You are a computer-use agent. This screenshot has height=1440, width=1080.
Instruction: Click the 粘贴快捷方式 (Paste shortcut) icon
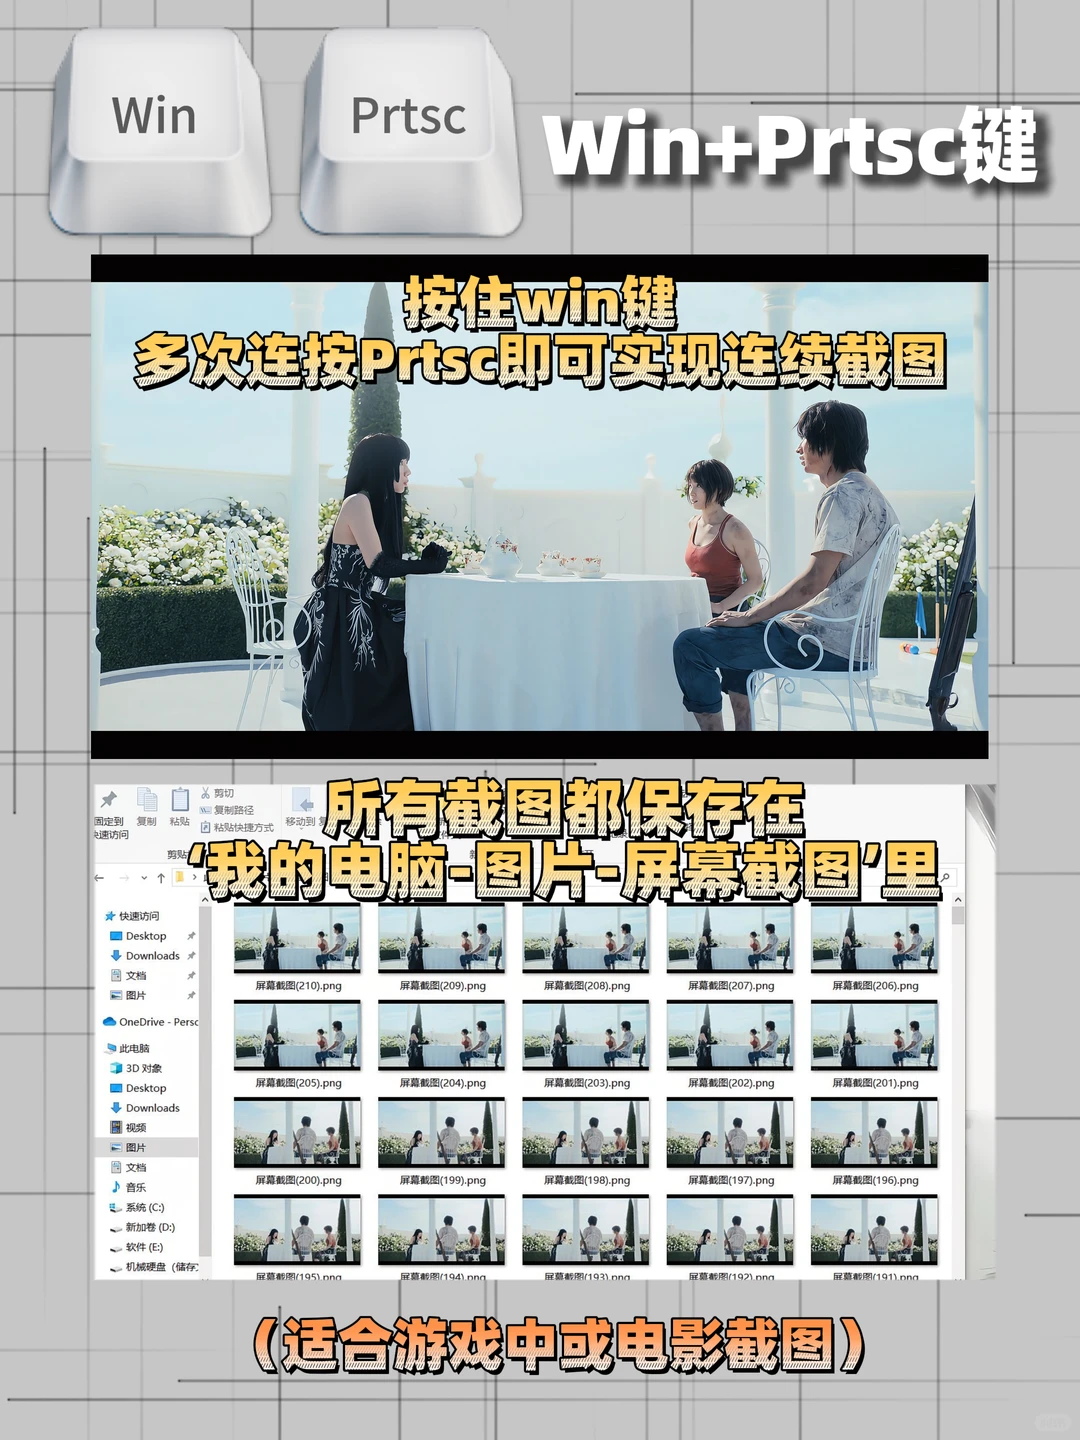(x=205, y=826)
